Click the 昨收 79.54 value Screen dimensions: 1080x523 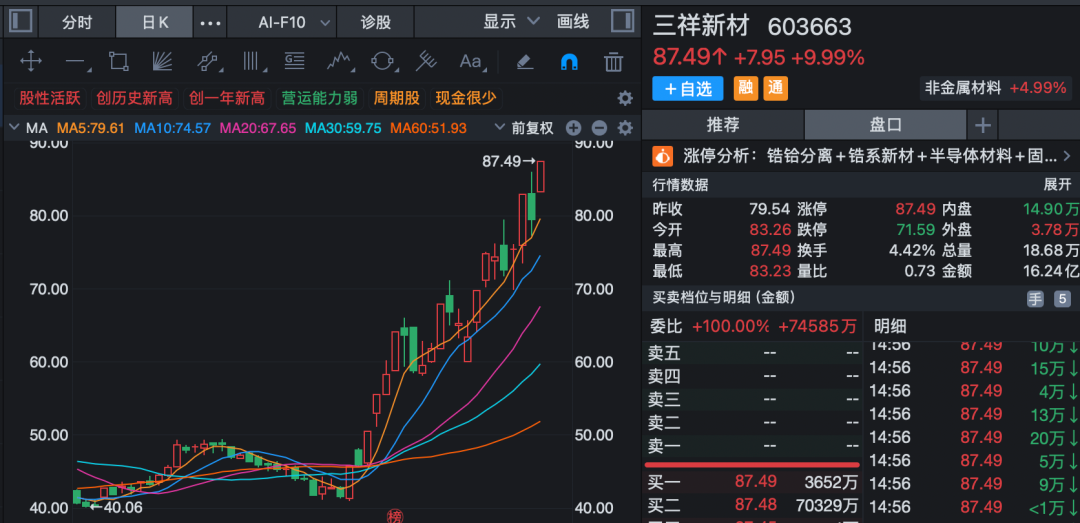[769, 209]
